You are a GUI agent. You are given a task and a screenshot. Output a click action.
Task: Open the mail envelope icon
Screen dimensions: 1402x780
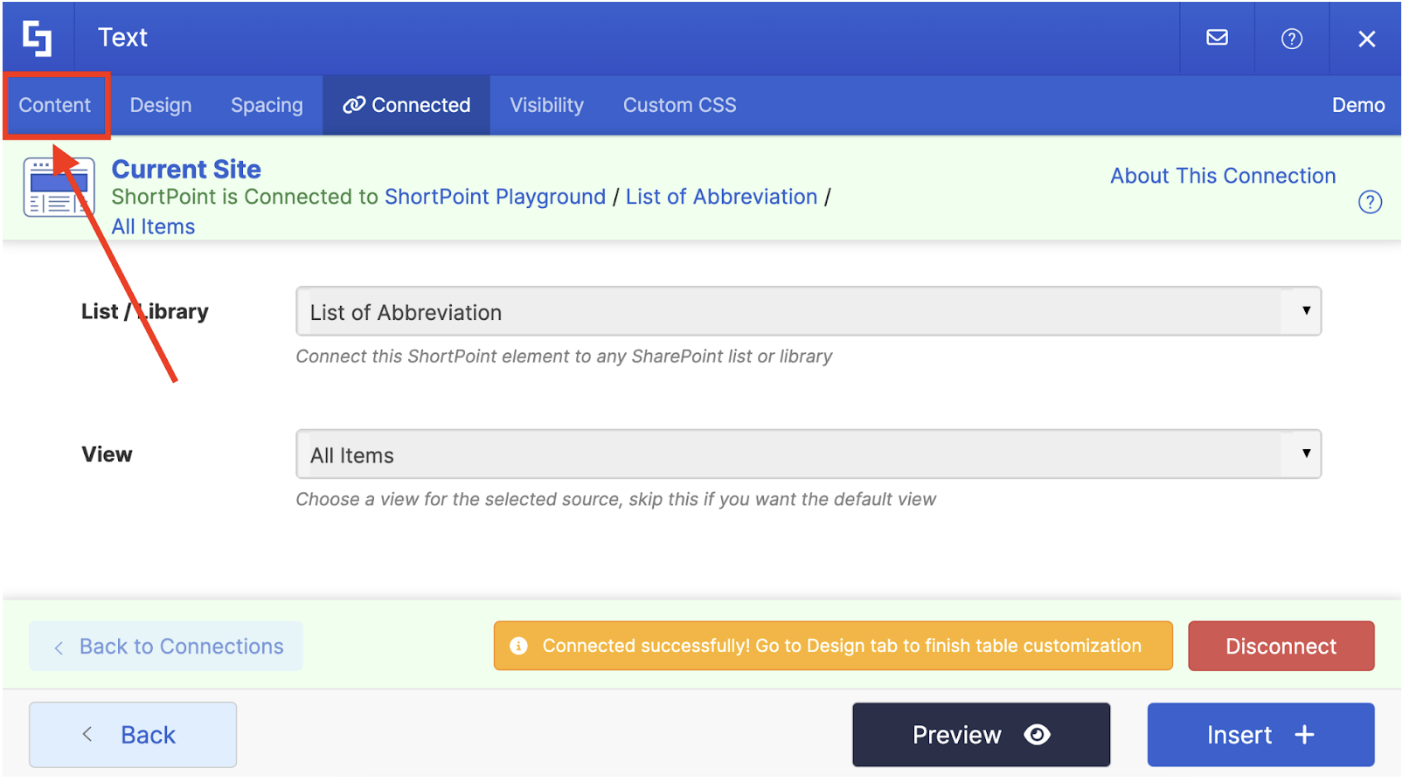1217,38
